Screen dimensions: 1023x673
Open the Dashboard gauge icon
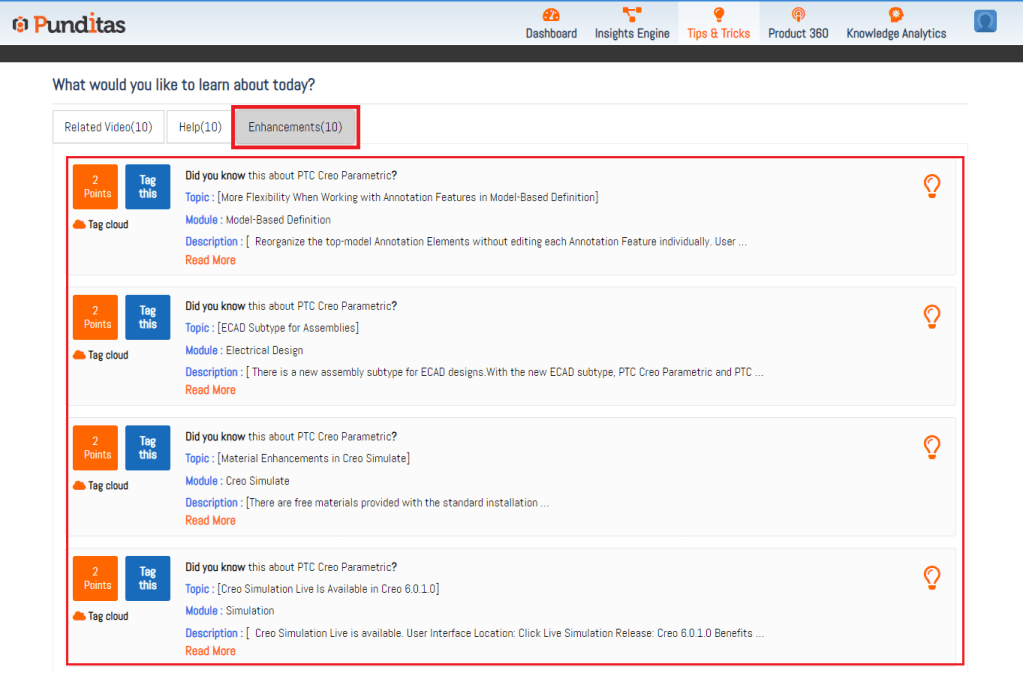coord(551,15)
